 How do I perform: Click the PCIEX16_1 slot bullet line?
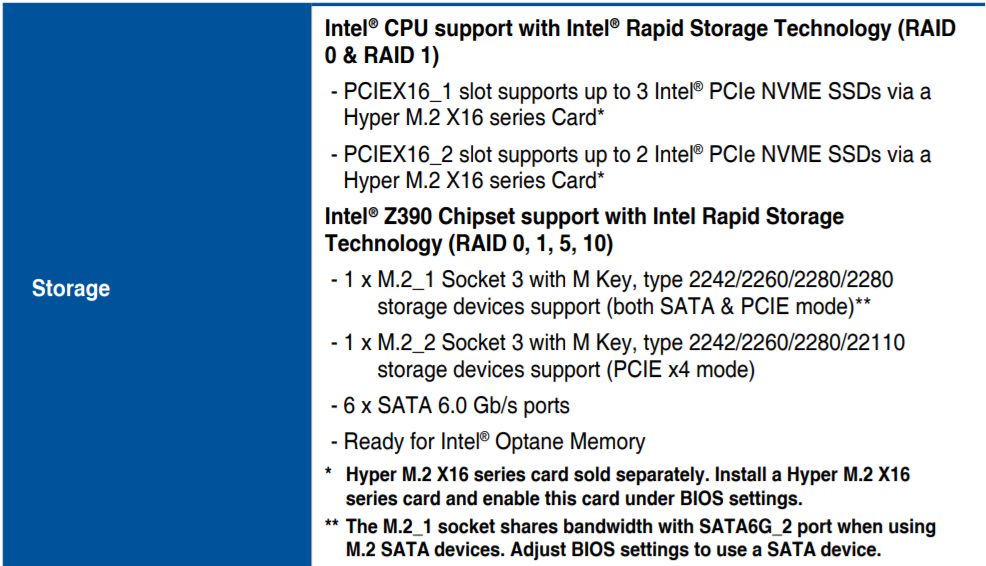[631, 104]
